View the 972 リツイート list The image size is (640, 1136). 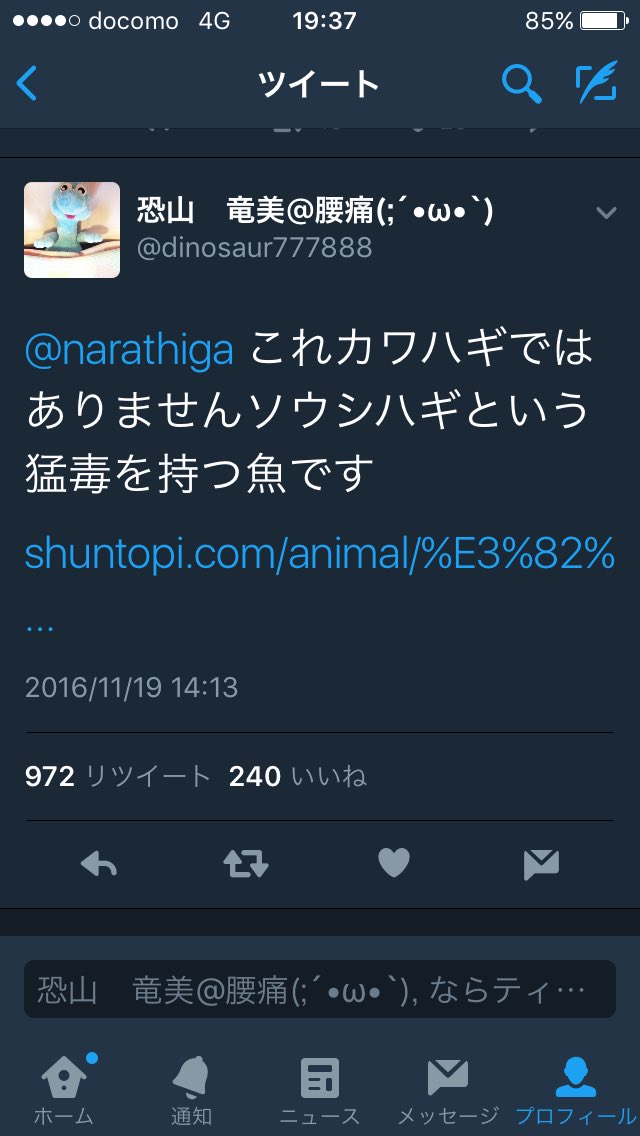117,777
